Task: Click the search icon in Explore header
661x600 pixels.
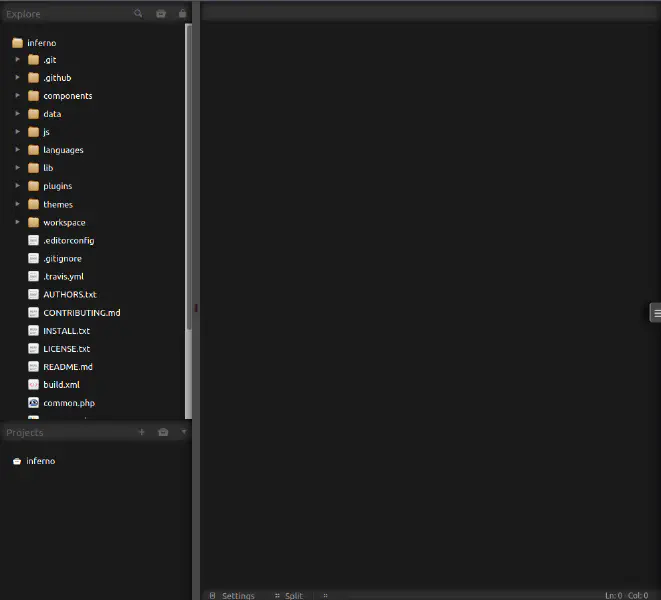Action: [x=139, y=14]
